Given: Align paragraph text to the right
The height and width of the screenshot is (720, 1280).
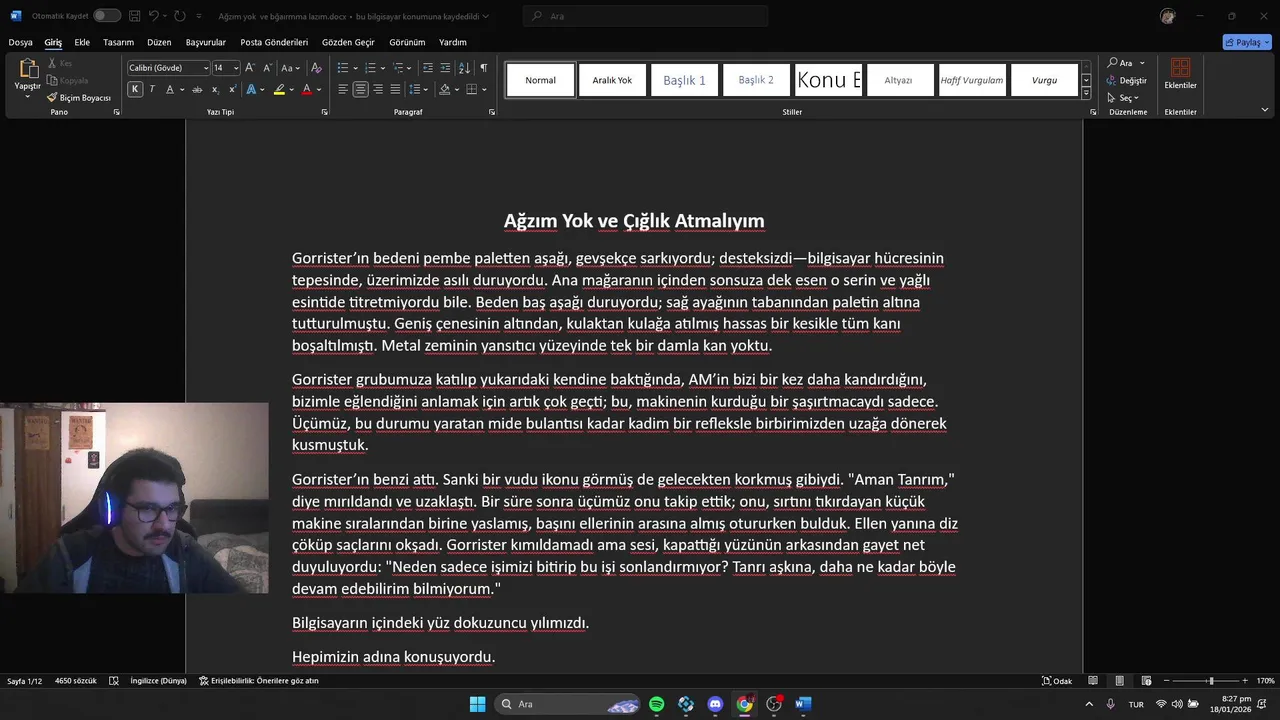Looking at the screenshot, I should tap(378, 89).
